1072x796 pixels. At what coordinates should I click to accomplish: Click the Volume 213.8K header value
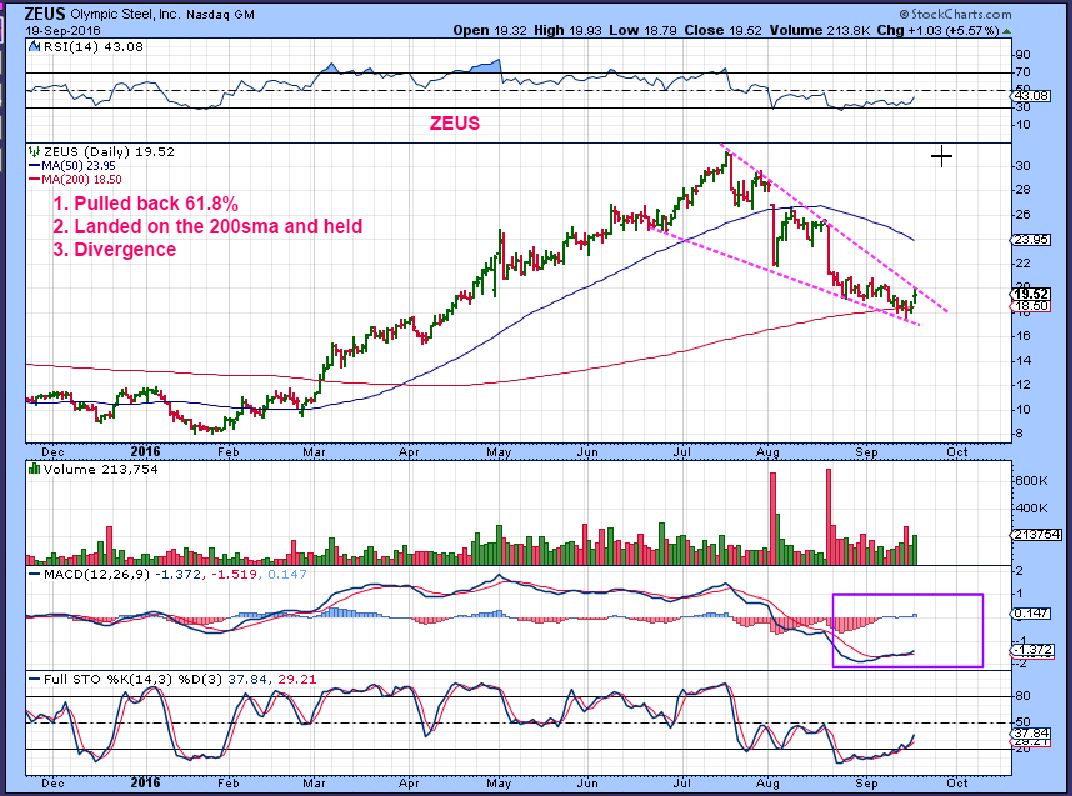point(822,30)
